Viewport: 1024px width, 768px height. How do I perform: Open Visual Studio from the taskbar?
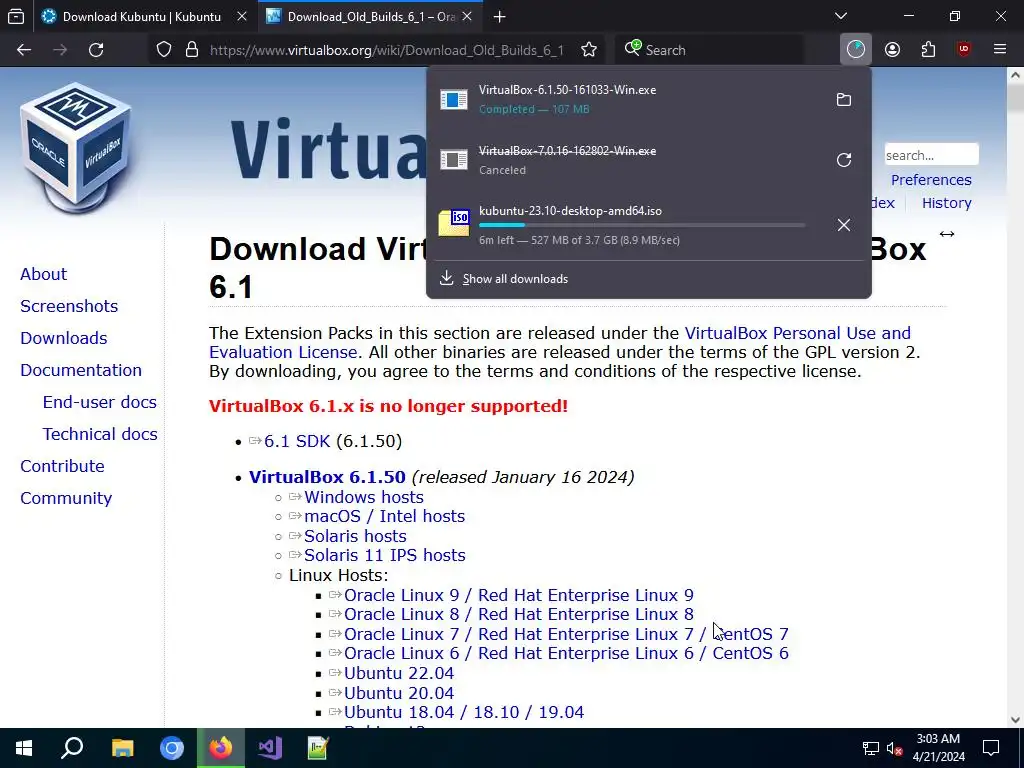[269, 748]
